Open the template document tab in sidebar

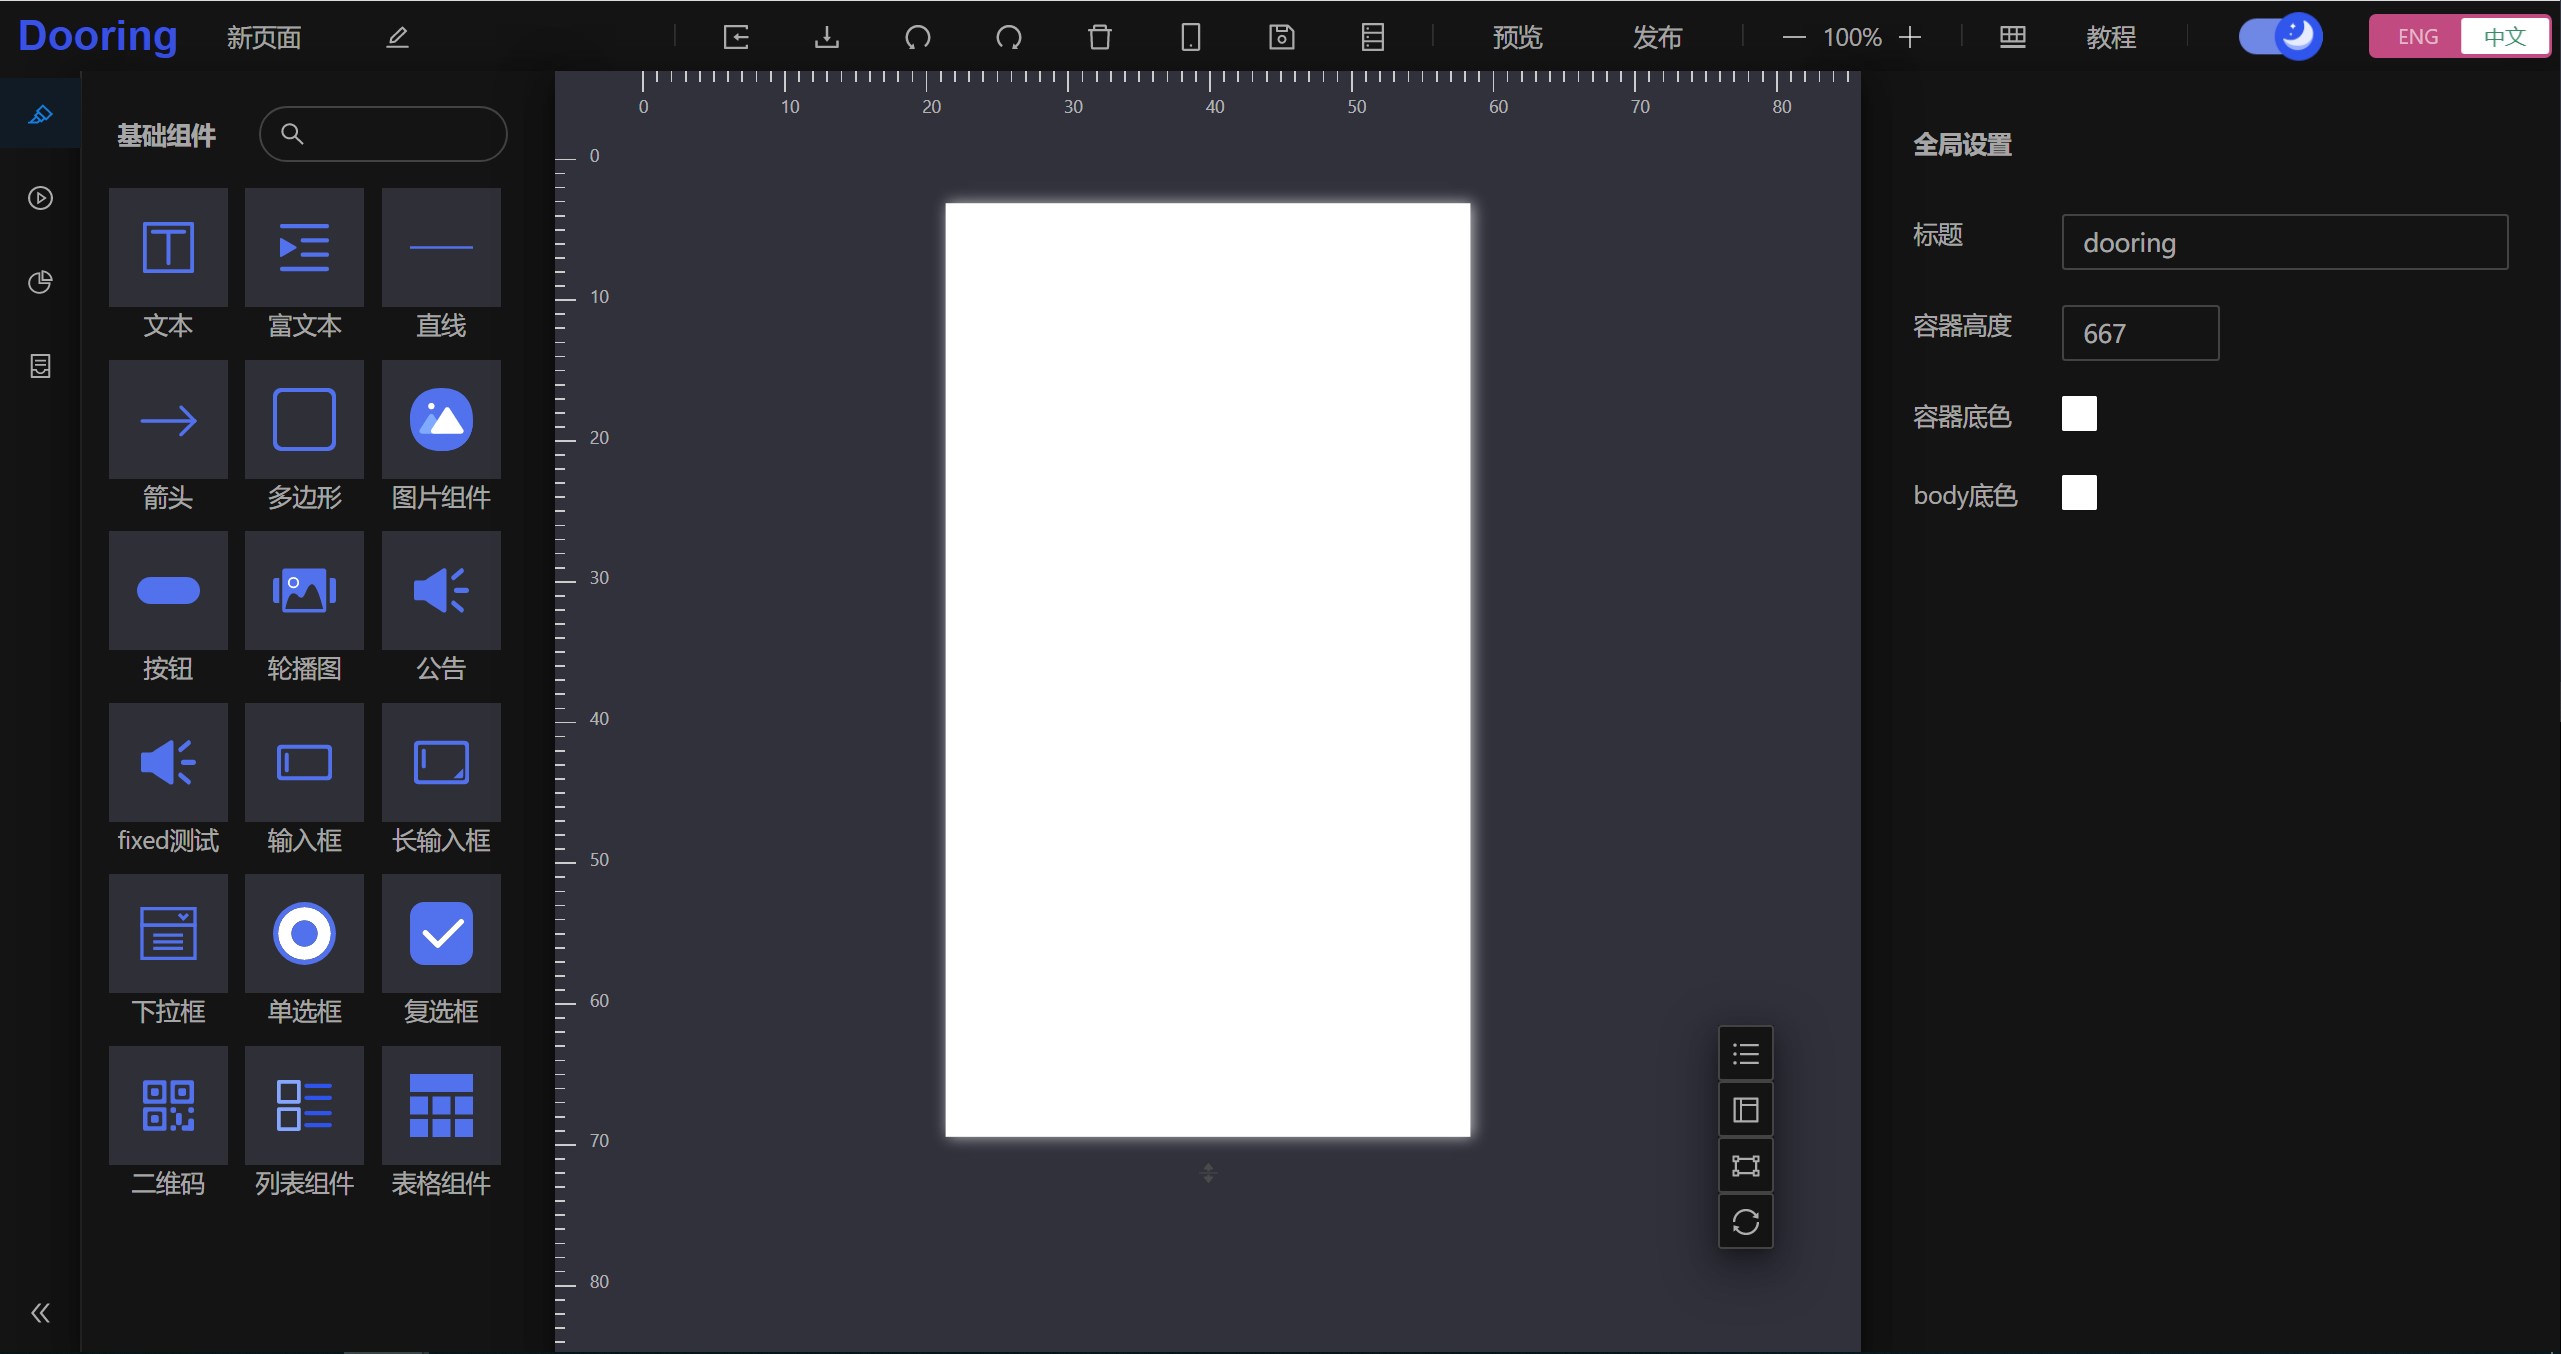pos(40,366)
